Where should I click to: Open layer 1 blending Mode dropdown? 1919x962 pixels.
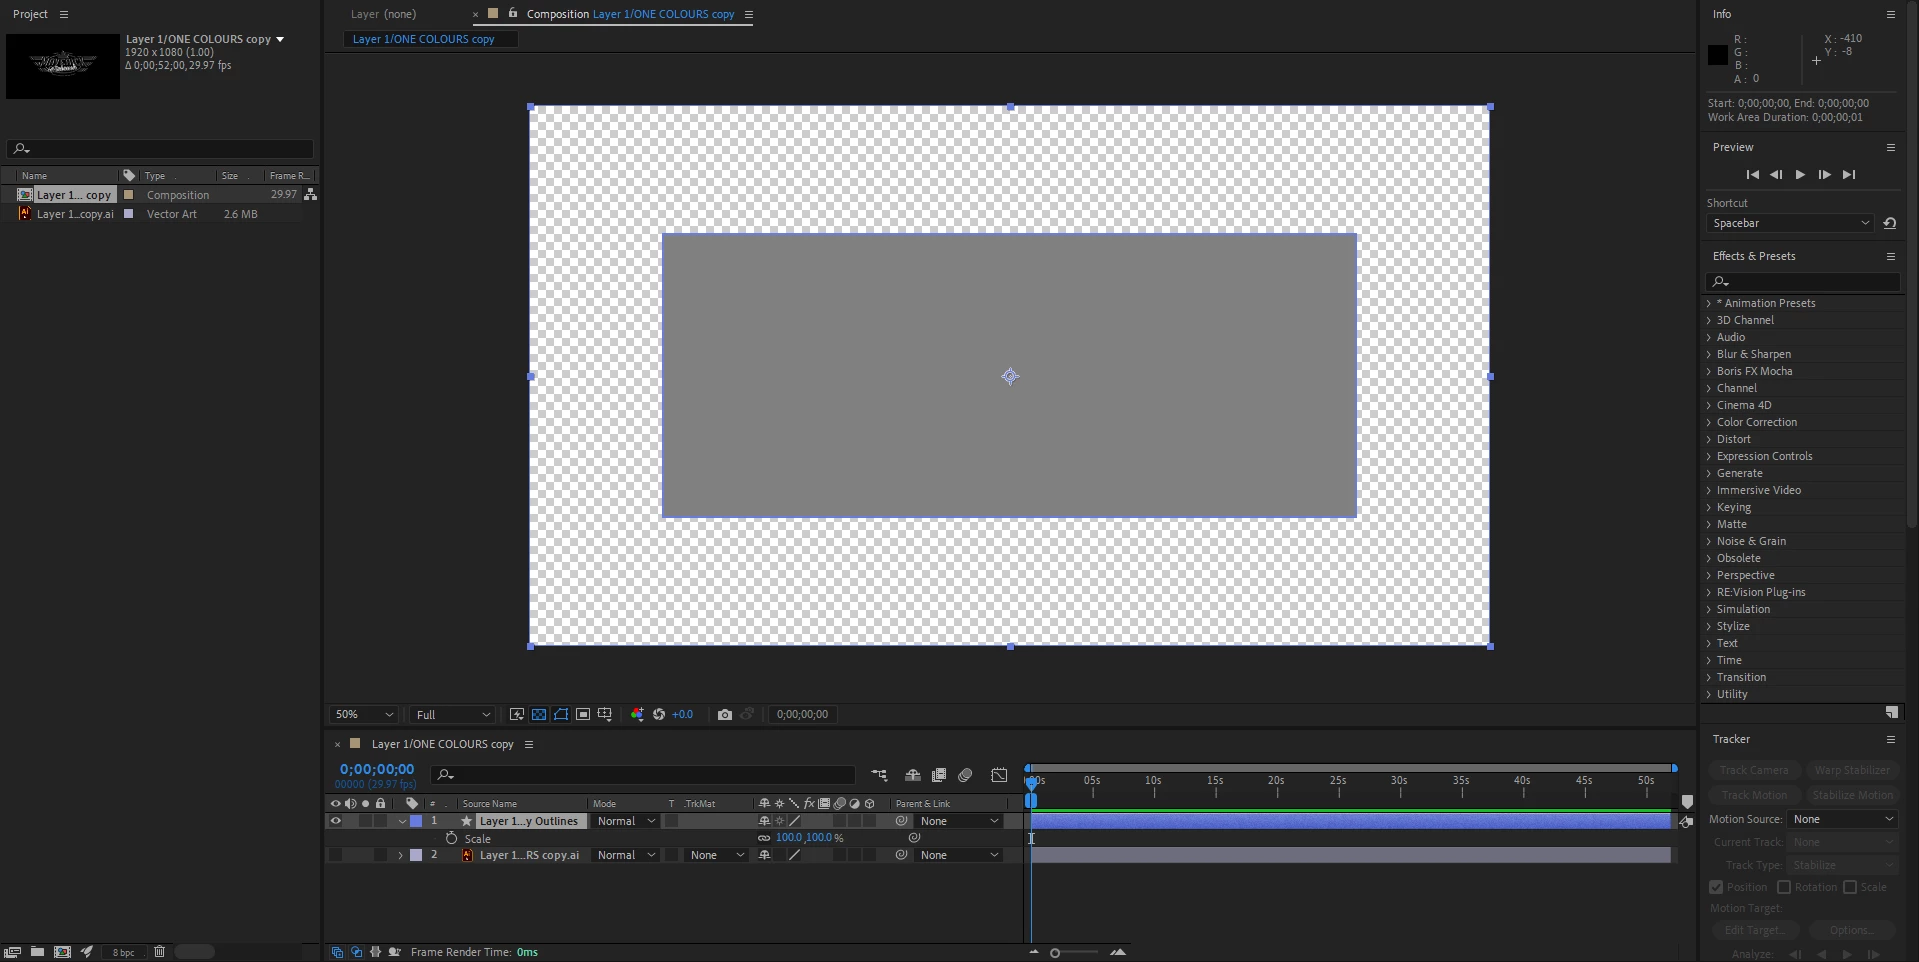pos(626,821)
